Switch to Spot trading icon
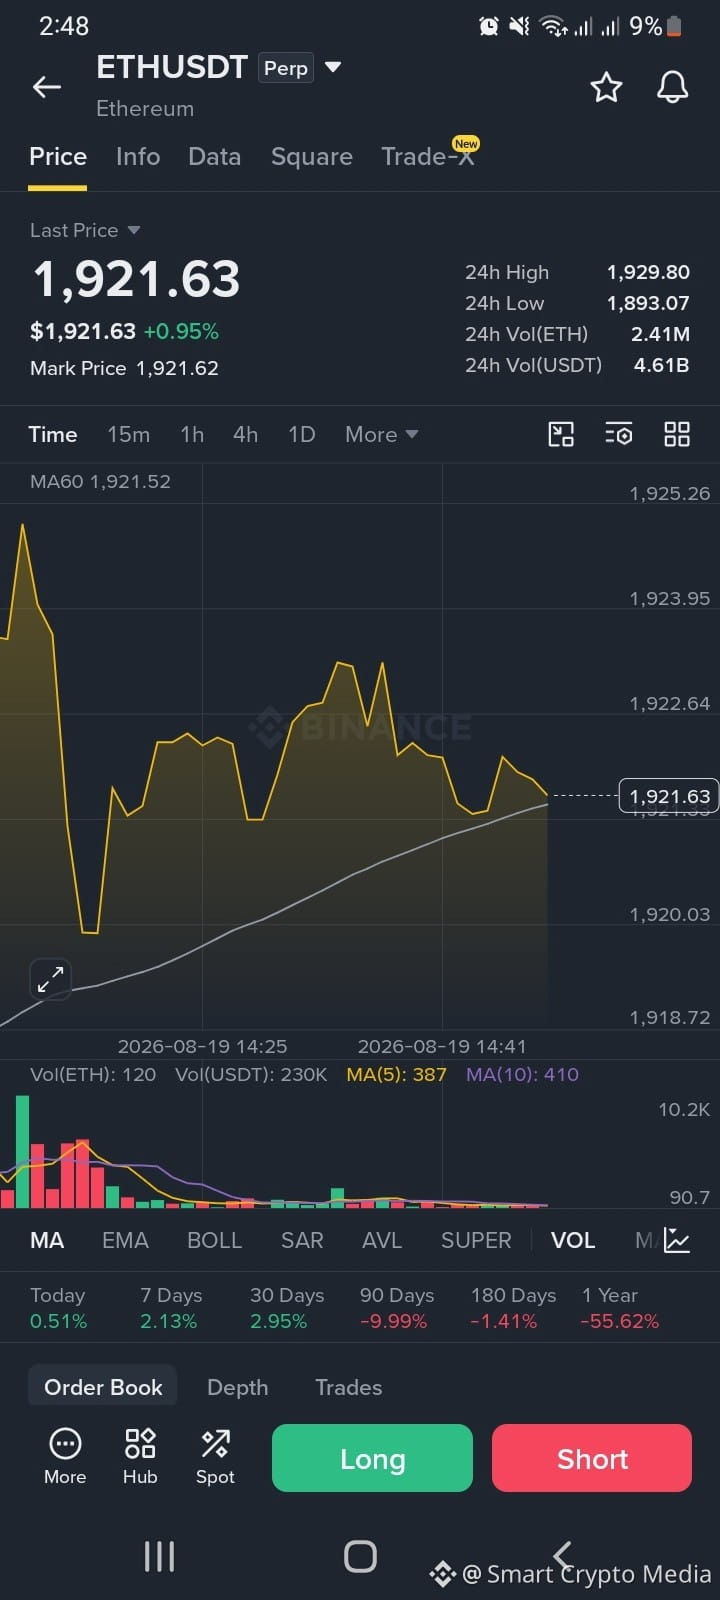Screen dimensions: 720x1600 [215, 1457]
